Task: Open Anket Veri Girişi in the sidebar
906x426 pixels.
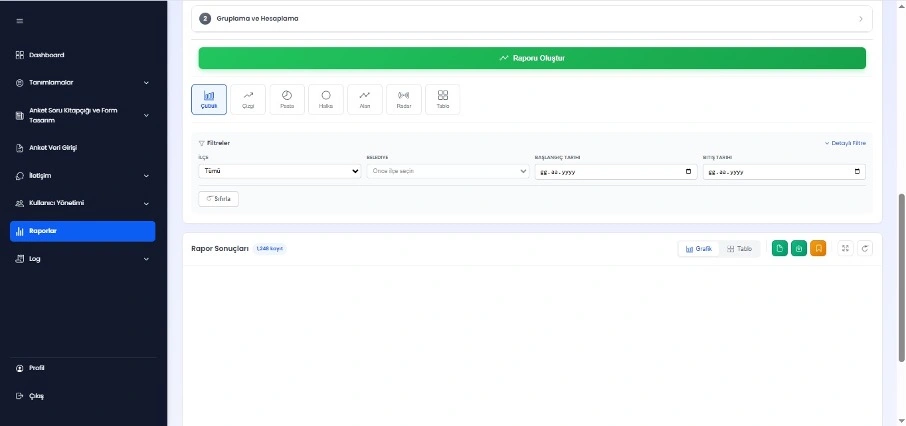Action: point(83,147)
